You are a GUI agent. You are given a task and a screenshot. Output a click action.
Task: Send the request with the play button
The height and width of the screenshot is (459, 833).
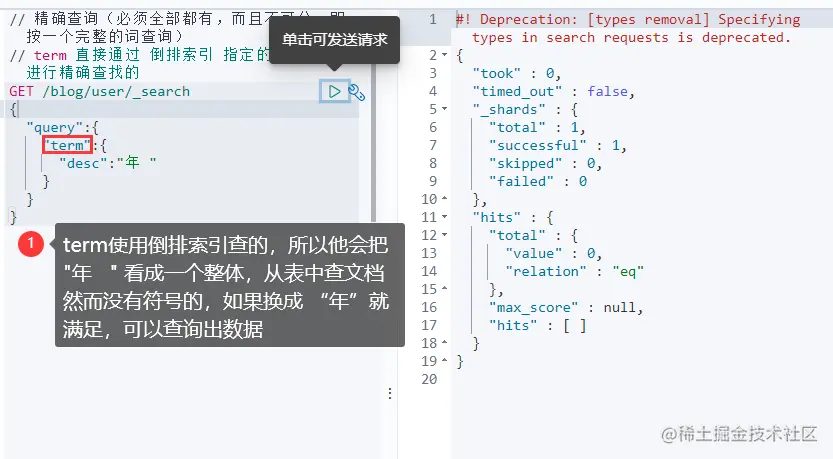coord(334,91)
